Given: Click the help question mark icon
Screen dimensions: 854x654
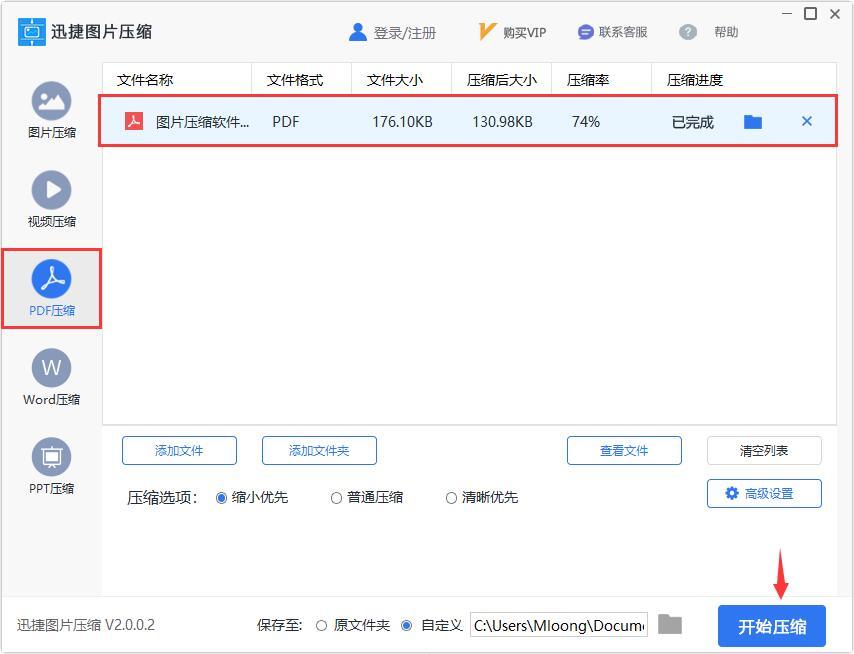Looking at the screenshot, I should [688, 32].
